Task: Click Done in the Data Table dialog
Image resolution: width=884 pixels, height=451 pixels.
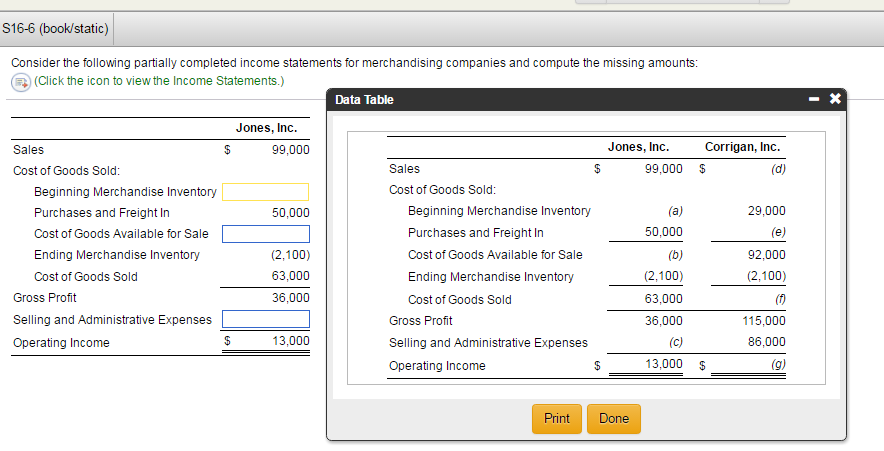Action: click(x=613, y=419)
